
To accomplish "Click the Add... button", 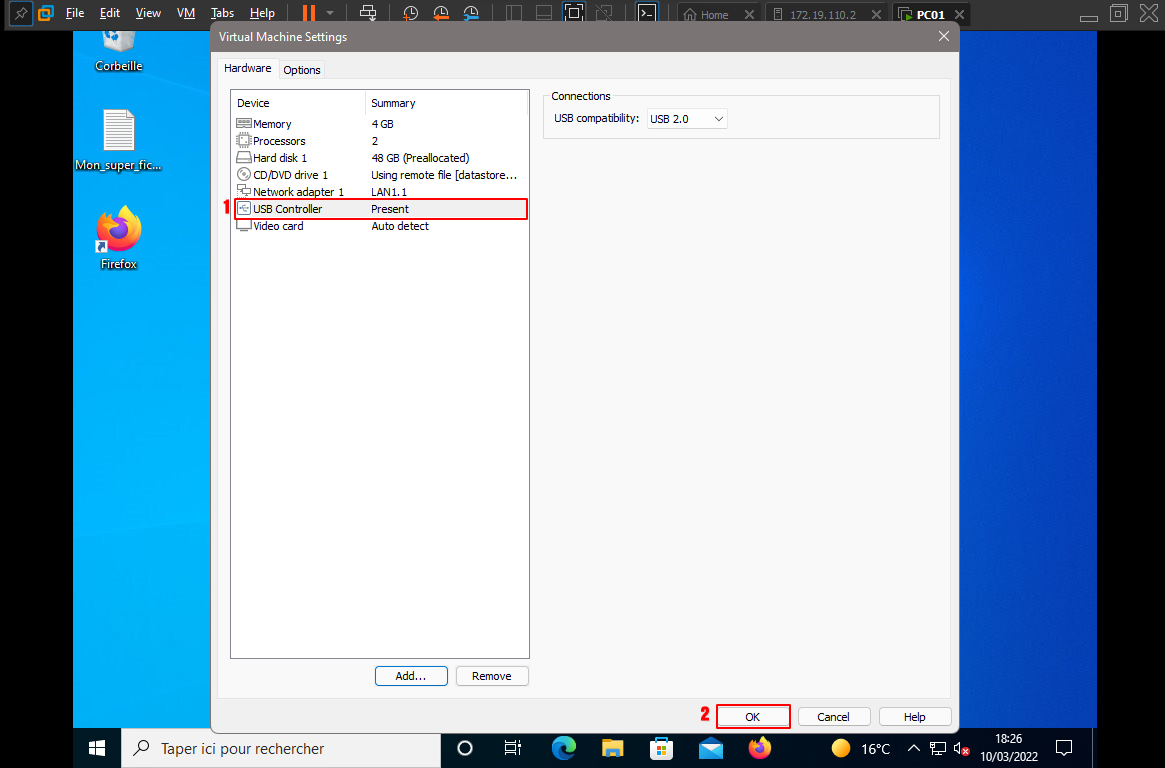I will [411, 676].
